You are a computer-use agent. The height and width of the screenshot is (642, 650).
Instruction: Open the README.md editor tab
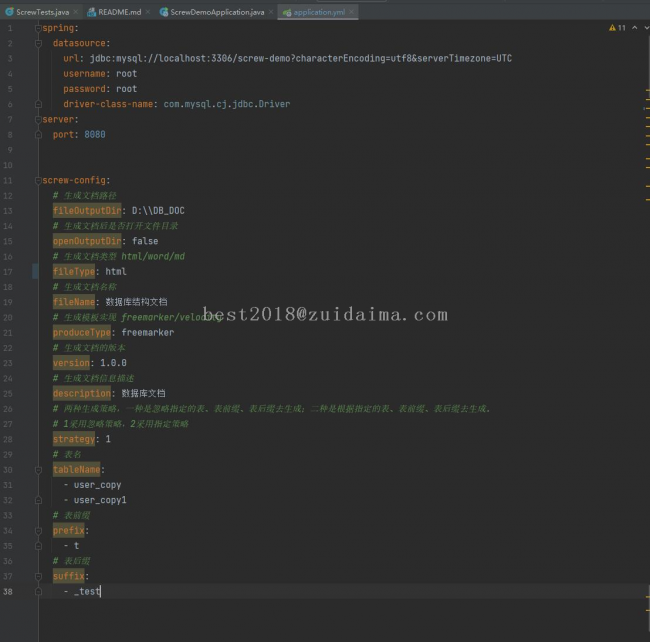tap(118, 12)
